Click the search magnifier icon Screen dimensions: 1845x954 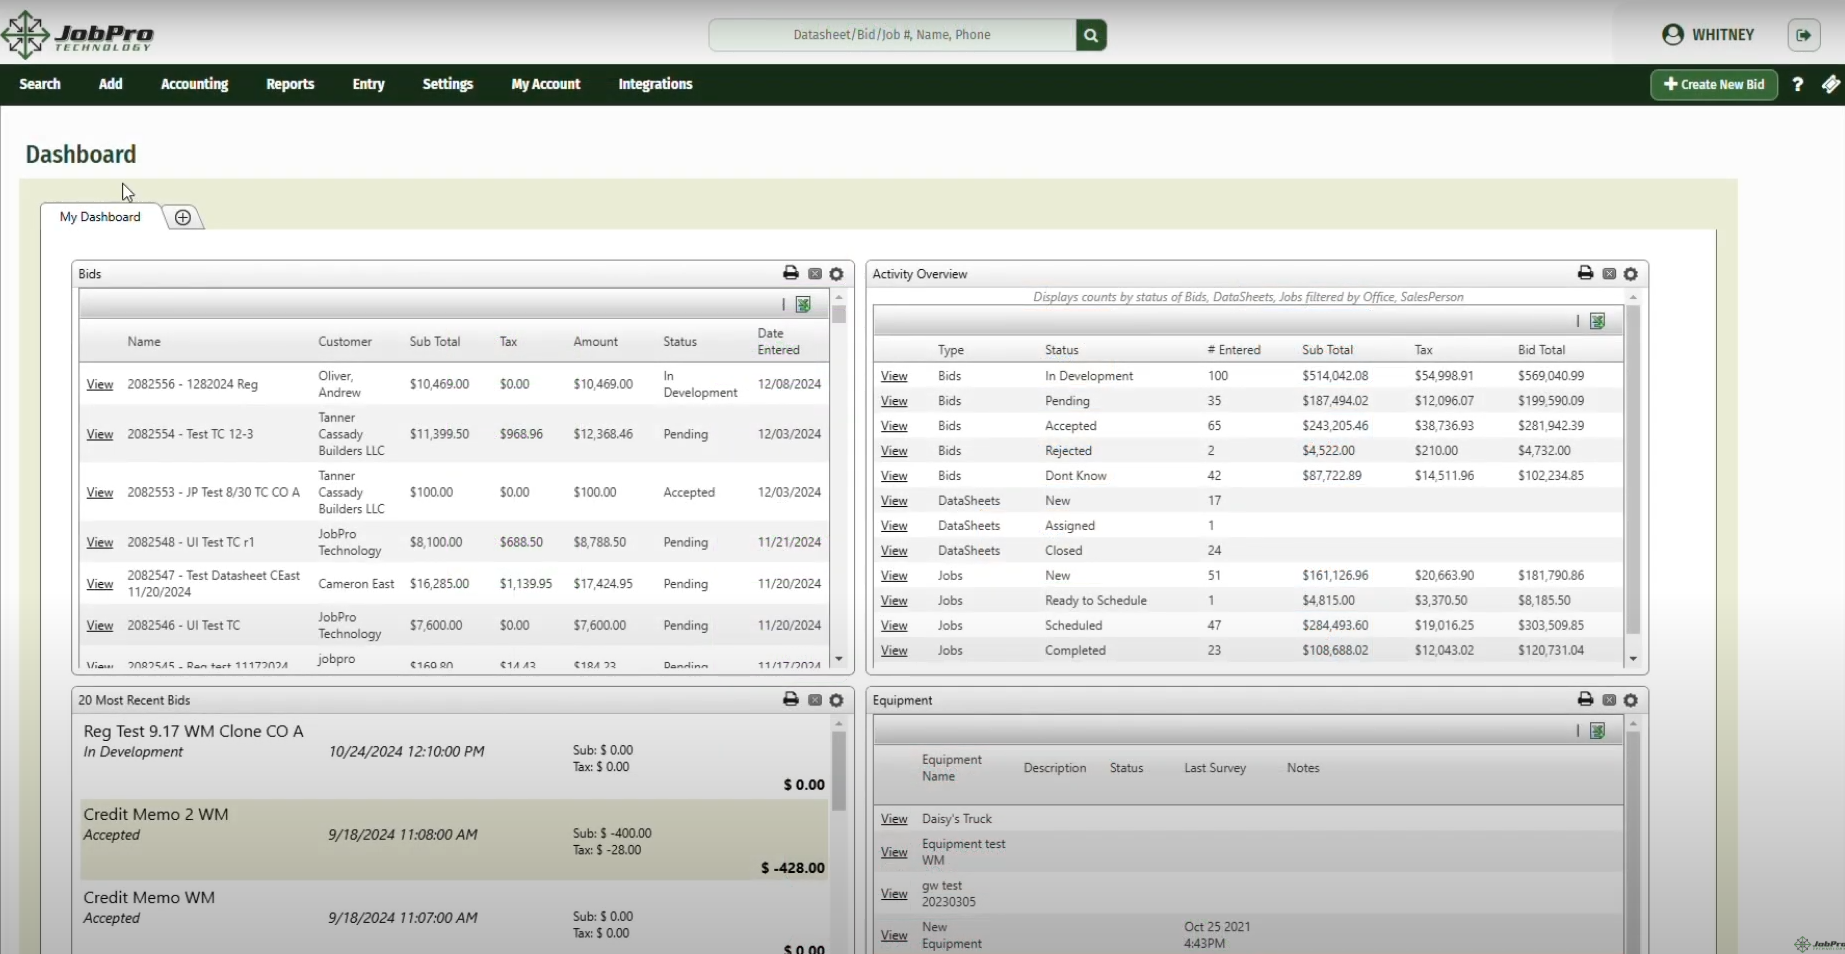1090,35
